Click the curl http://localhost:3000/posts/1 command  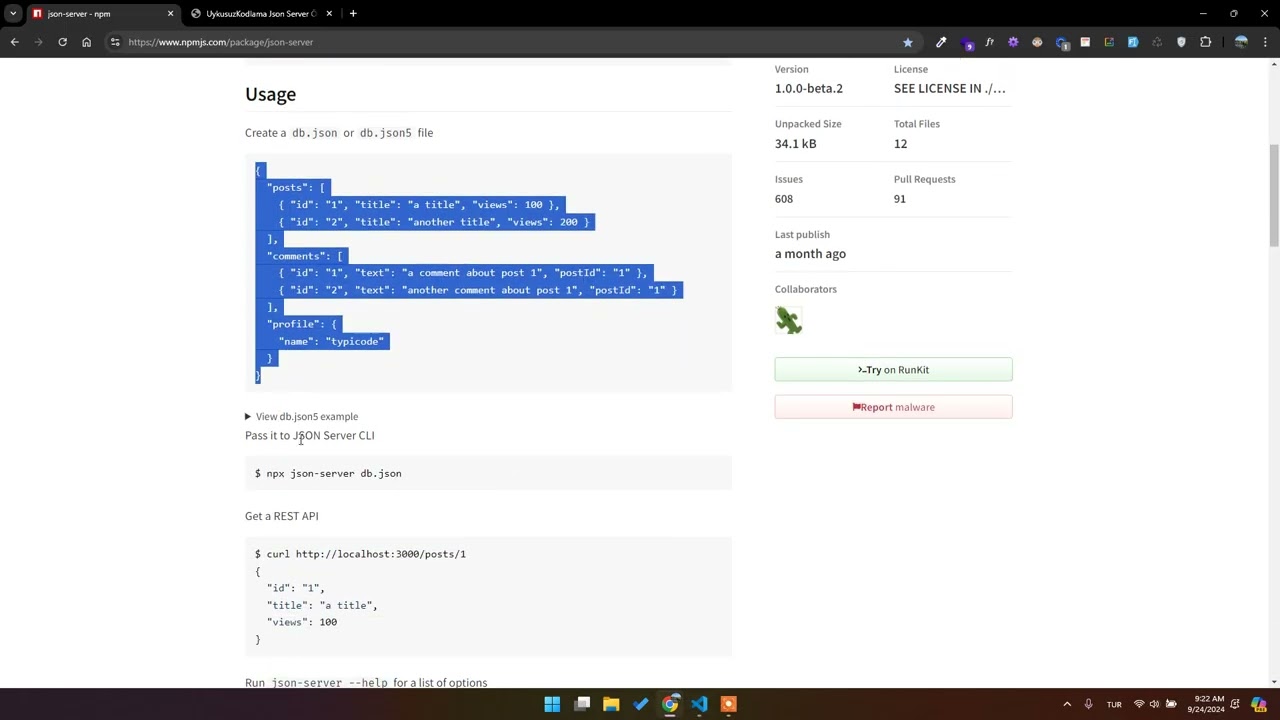click(x=366, y=553)
